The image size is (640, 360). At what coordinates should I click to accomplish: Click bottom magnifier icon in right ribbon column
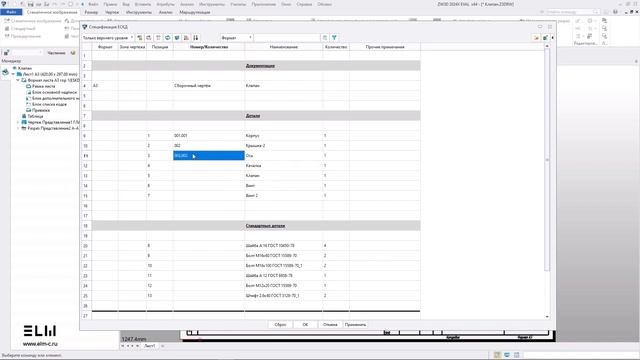[604, 36]
